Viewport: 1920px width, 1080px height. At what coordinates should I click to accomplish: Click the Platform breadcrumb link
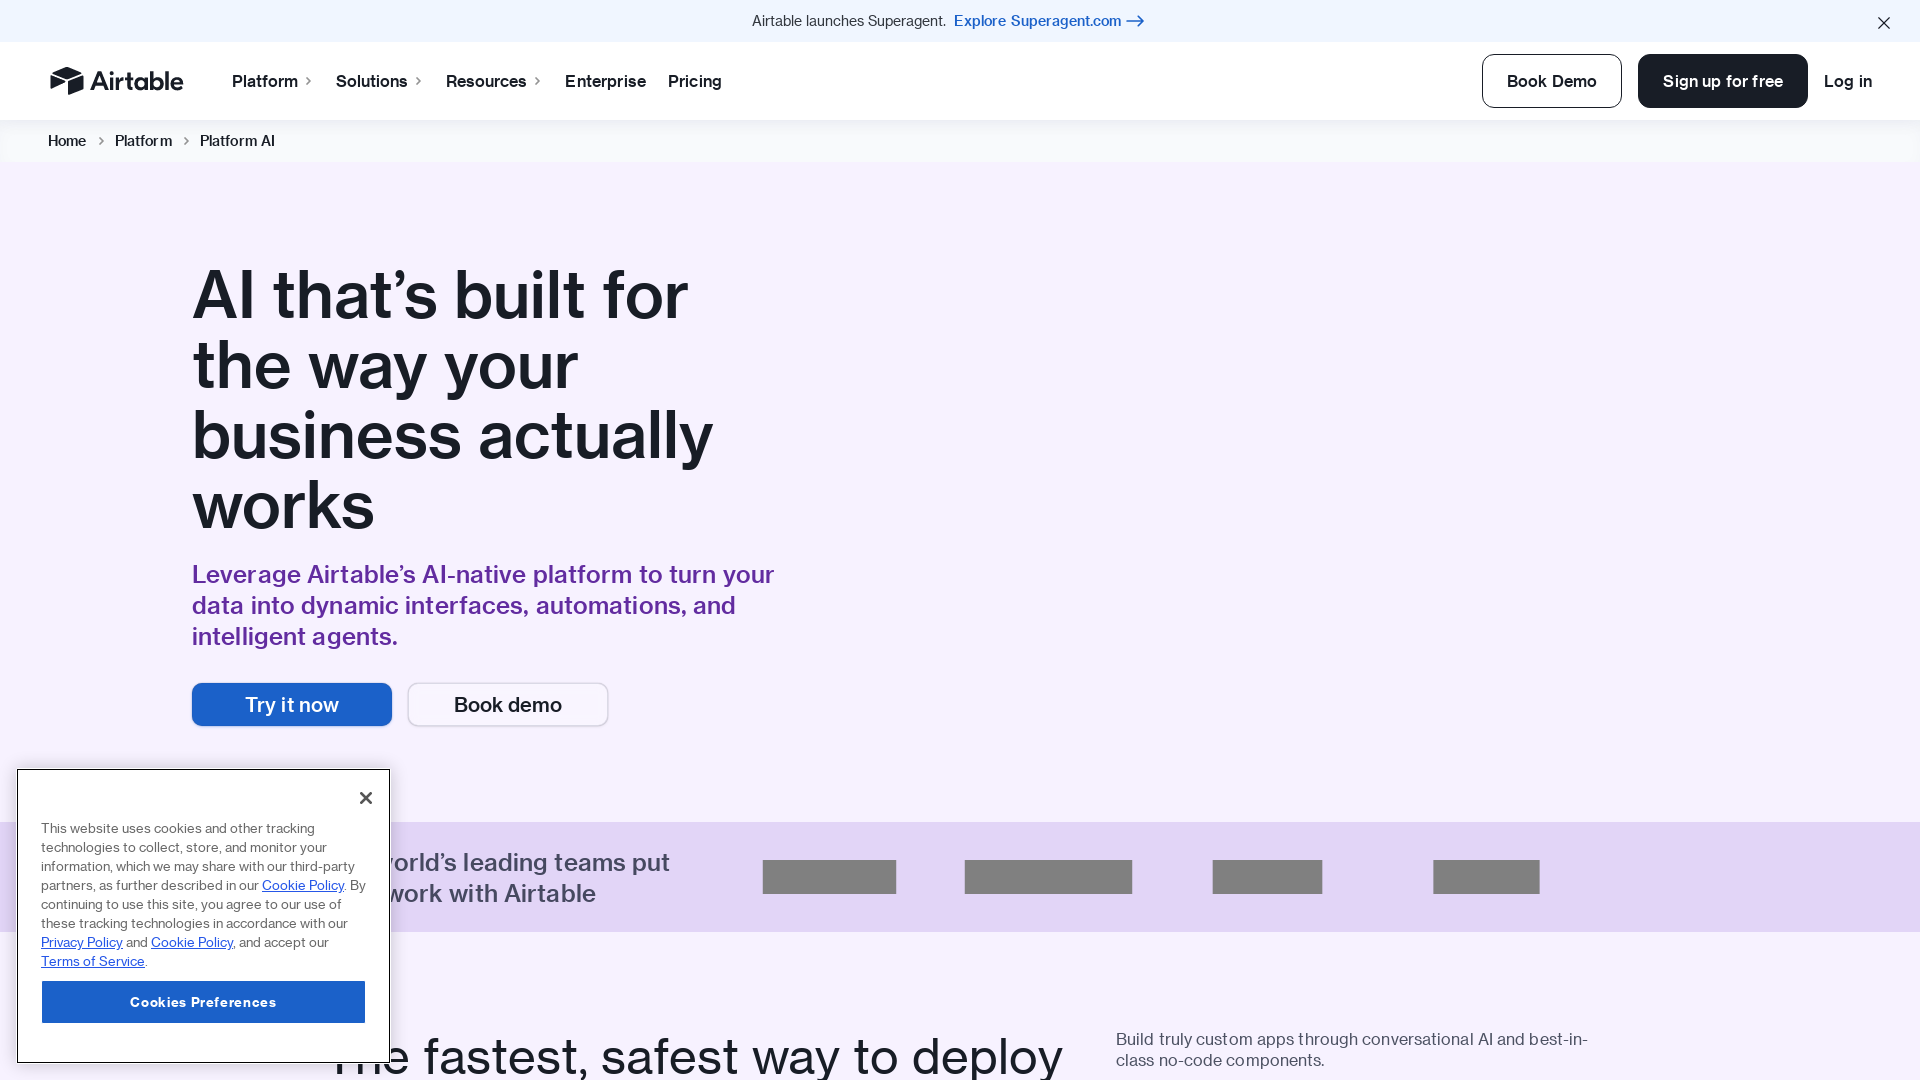[143, 141]
